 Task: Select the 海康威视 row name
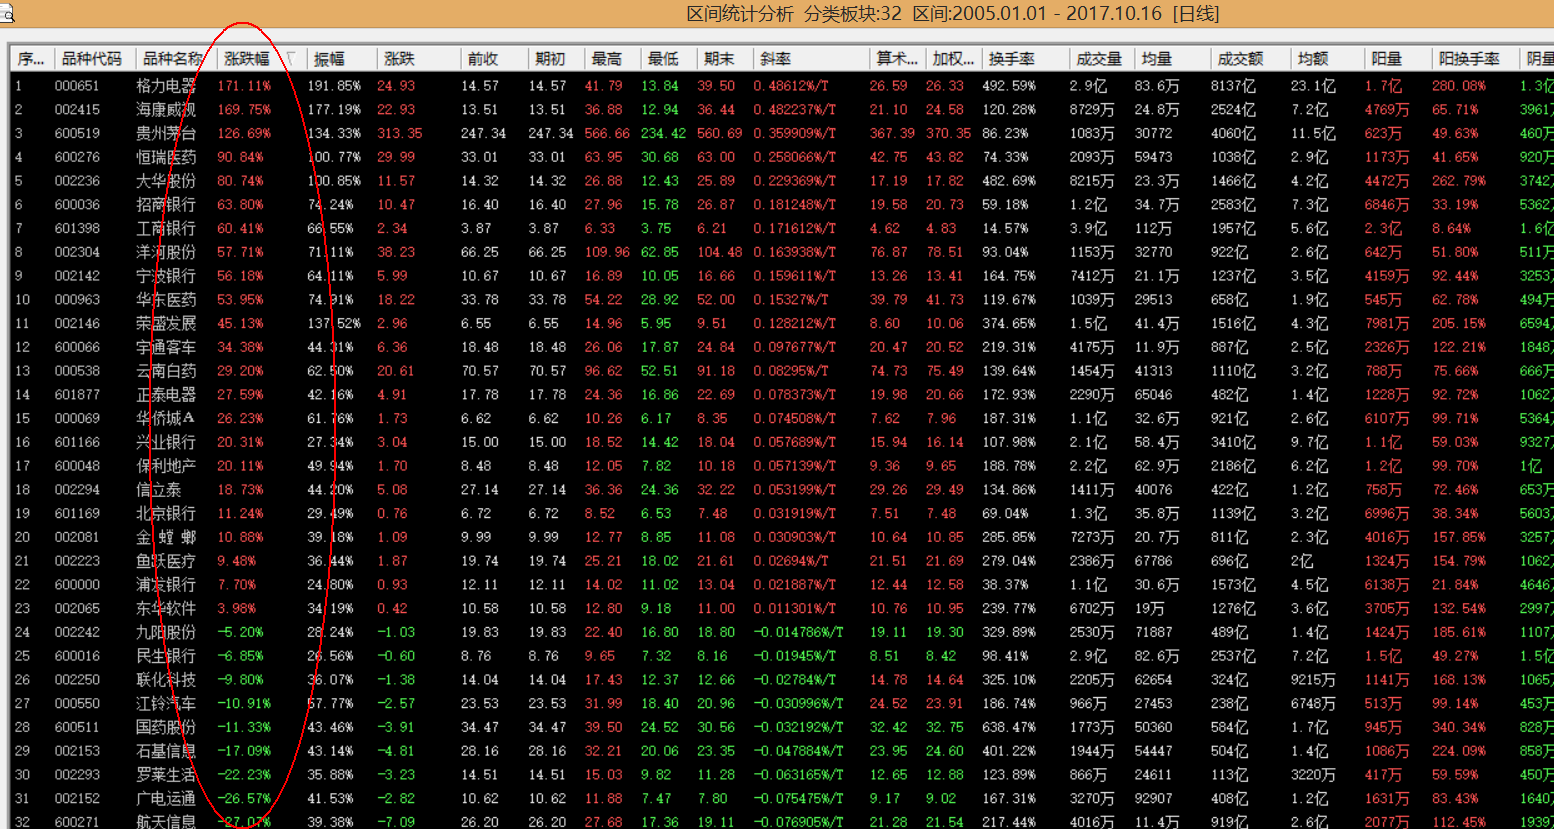click(x=166, y=110)
